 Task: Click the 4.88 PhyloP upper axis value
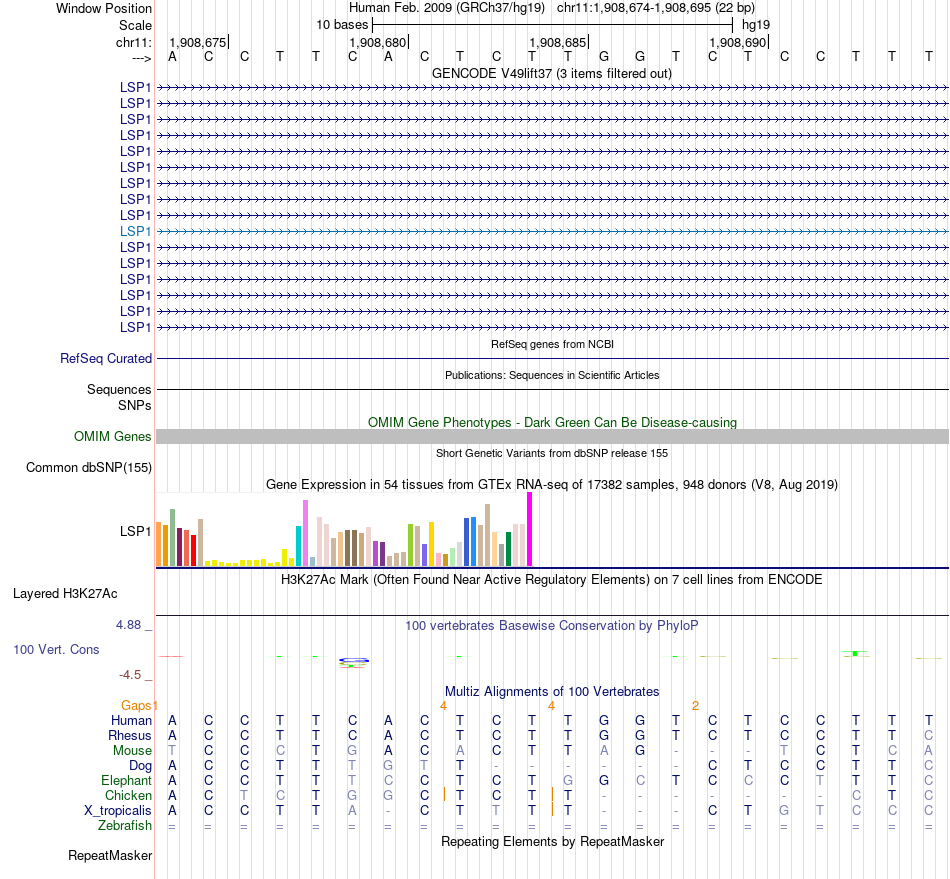coord(128,625)
